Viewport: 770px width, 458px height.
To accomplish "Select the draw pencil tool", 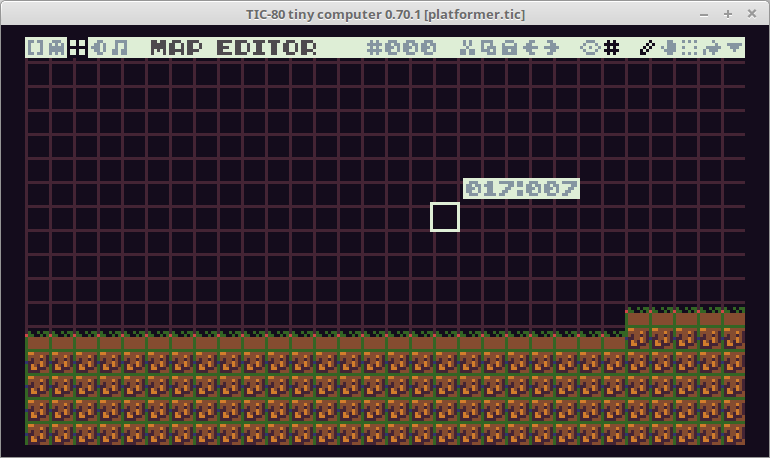I will click(x=647, y=48).
